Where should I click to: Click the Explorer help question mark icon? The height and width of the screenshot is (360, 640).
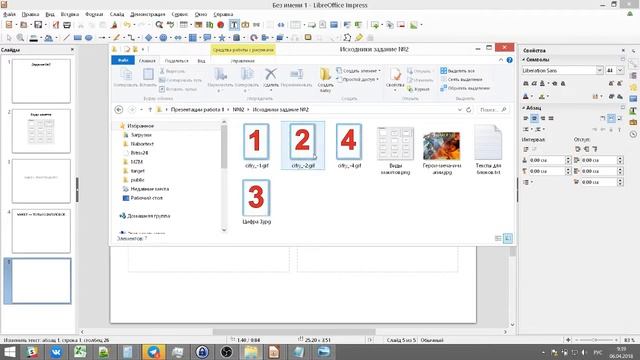click(509, 60)
